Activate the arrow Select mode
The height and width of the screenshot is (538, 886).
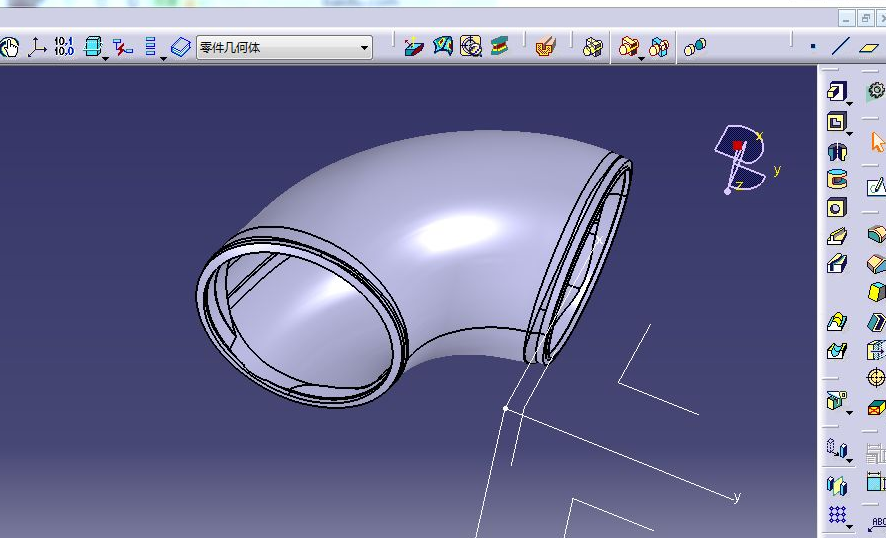(x=877, y=142)
